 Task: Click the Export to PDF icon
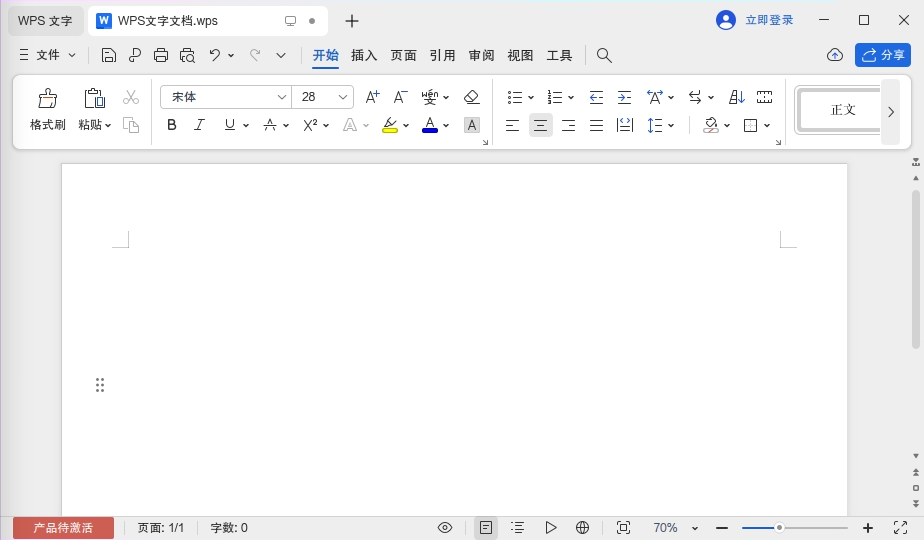(x=135, y=55)
